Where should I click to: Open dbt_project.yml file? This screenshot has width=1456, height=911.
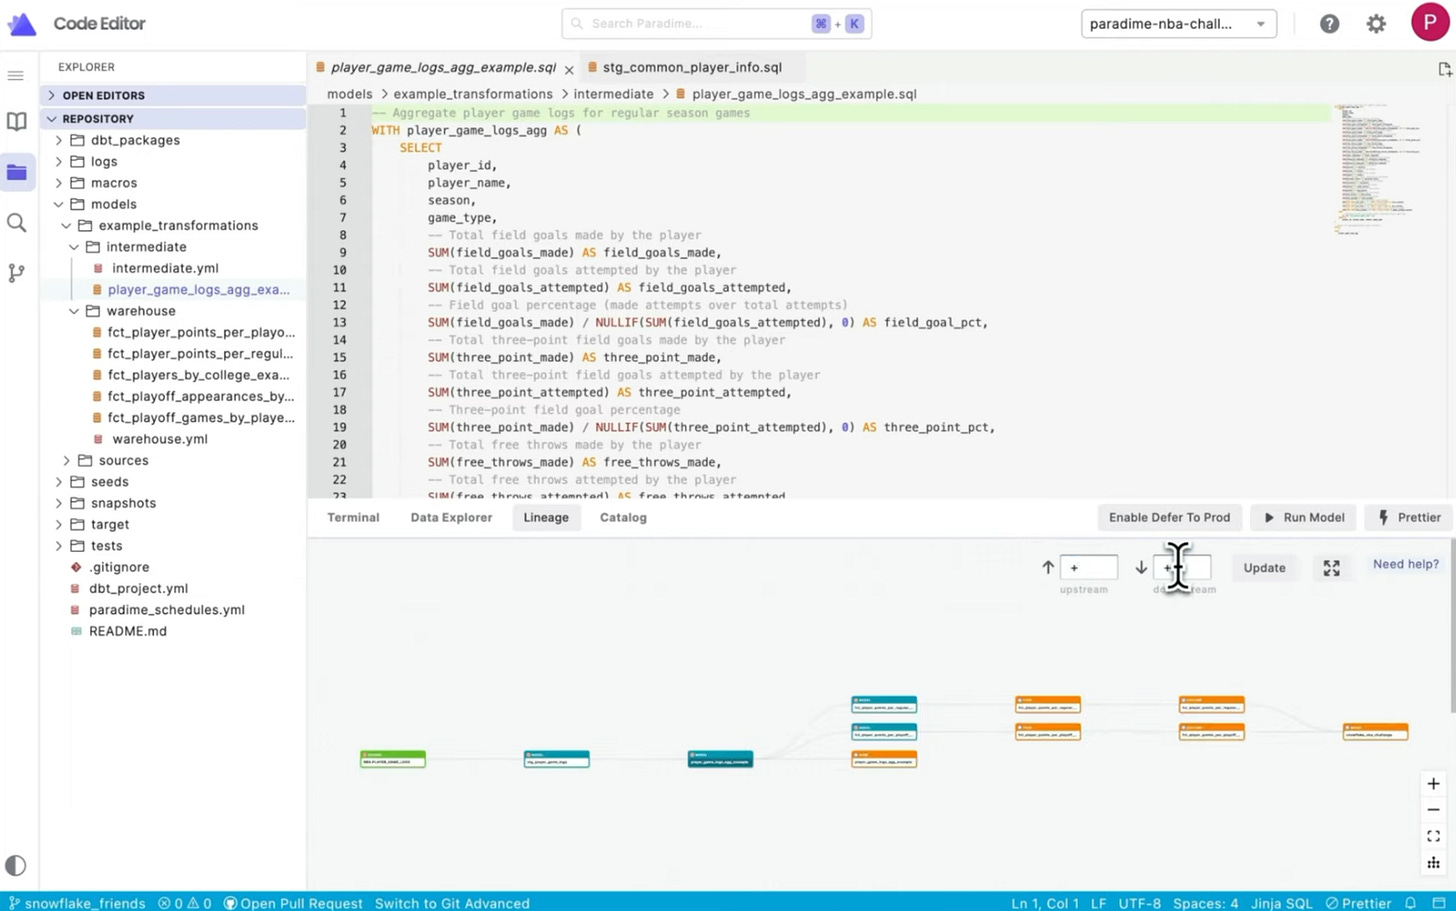138,588
